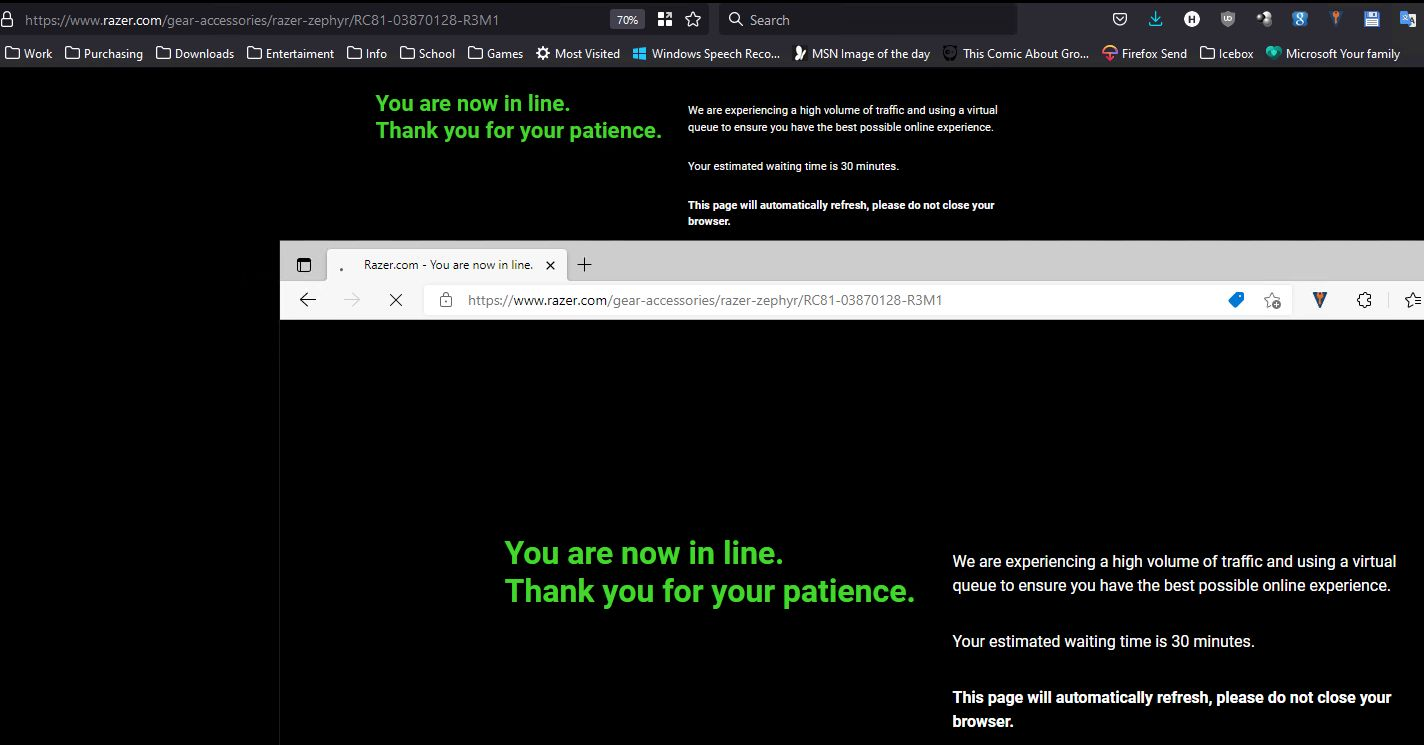Open the Downloads bookmarks folder
Image resolution: width=1424 pixels, height=745 pixels.
[195, 53]
